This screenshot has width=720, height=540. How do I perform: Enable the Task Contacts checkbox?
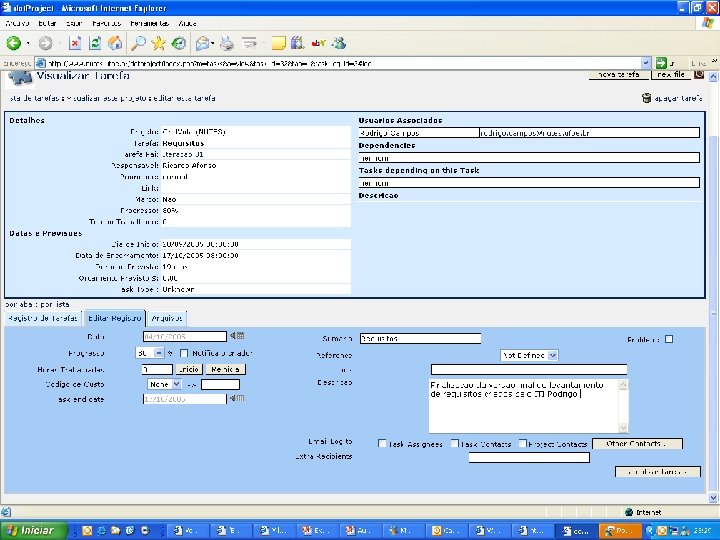(x=455, y=443)
